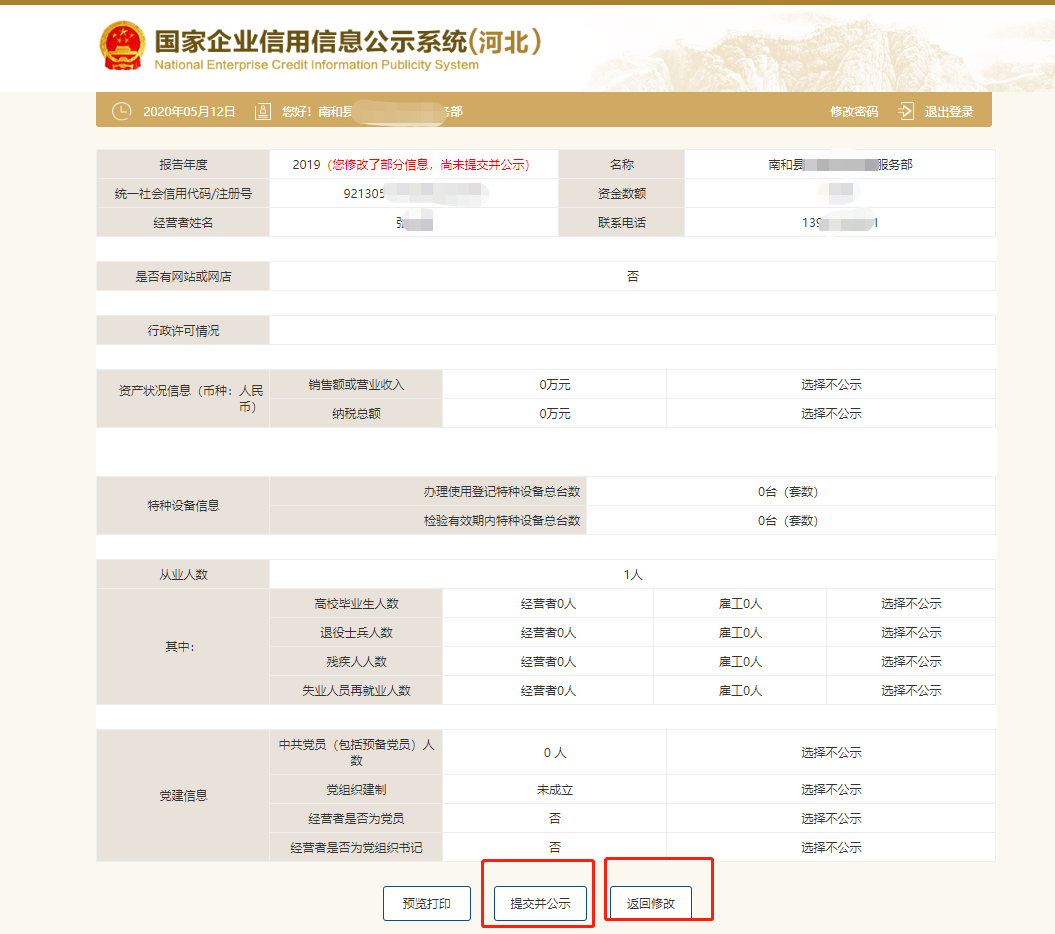1055x934 pixels.
Task: Click the user badge icon before the greeting
Action: coord(261,110)
